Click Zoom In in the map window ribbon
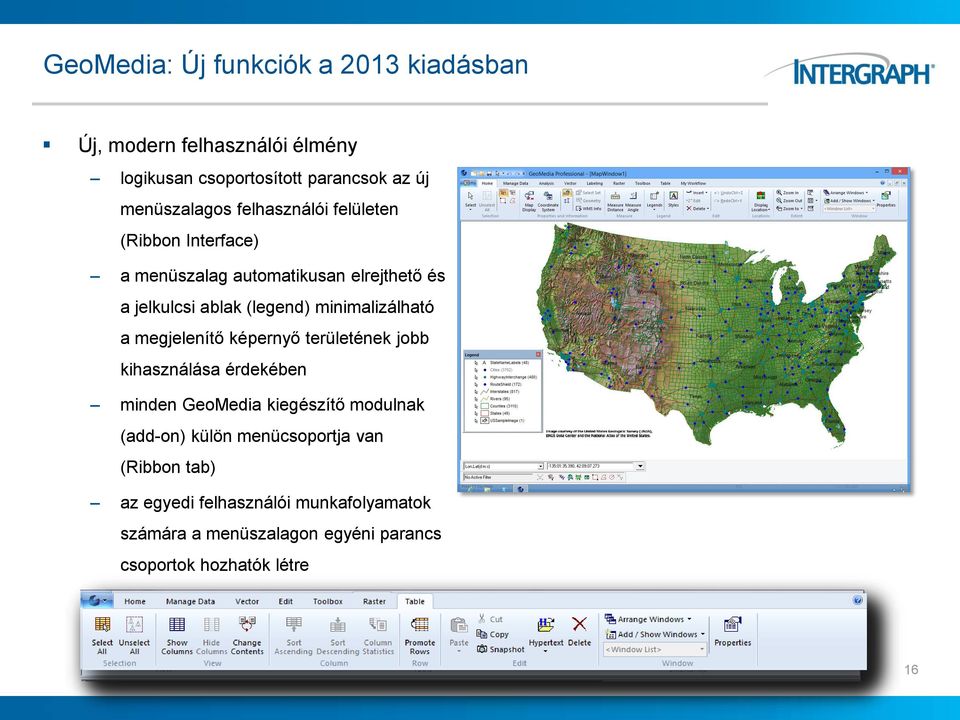Viewport: 960px width, 720px height. 788,192
